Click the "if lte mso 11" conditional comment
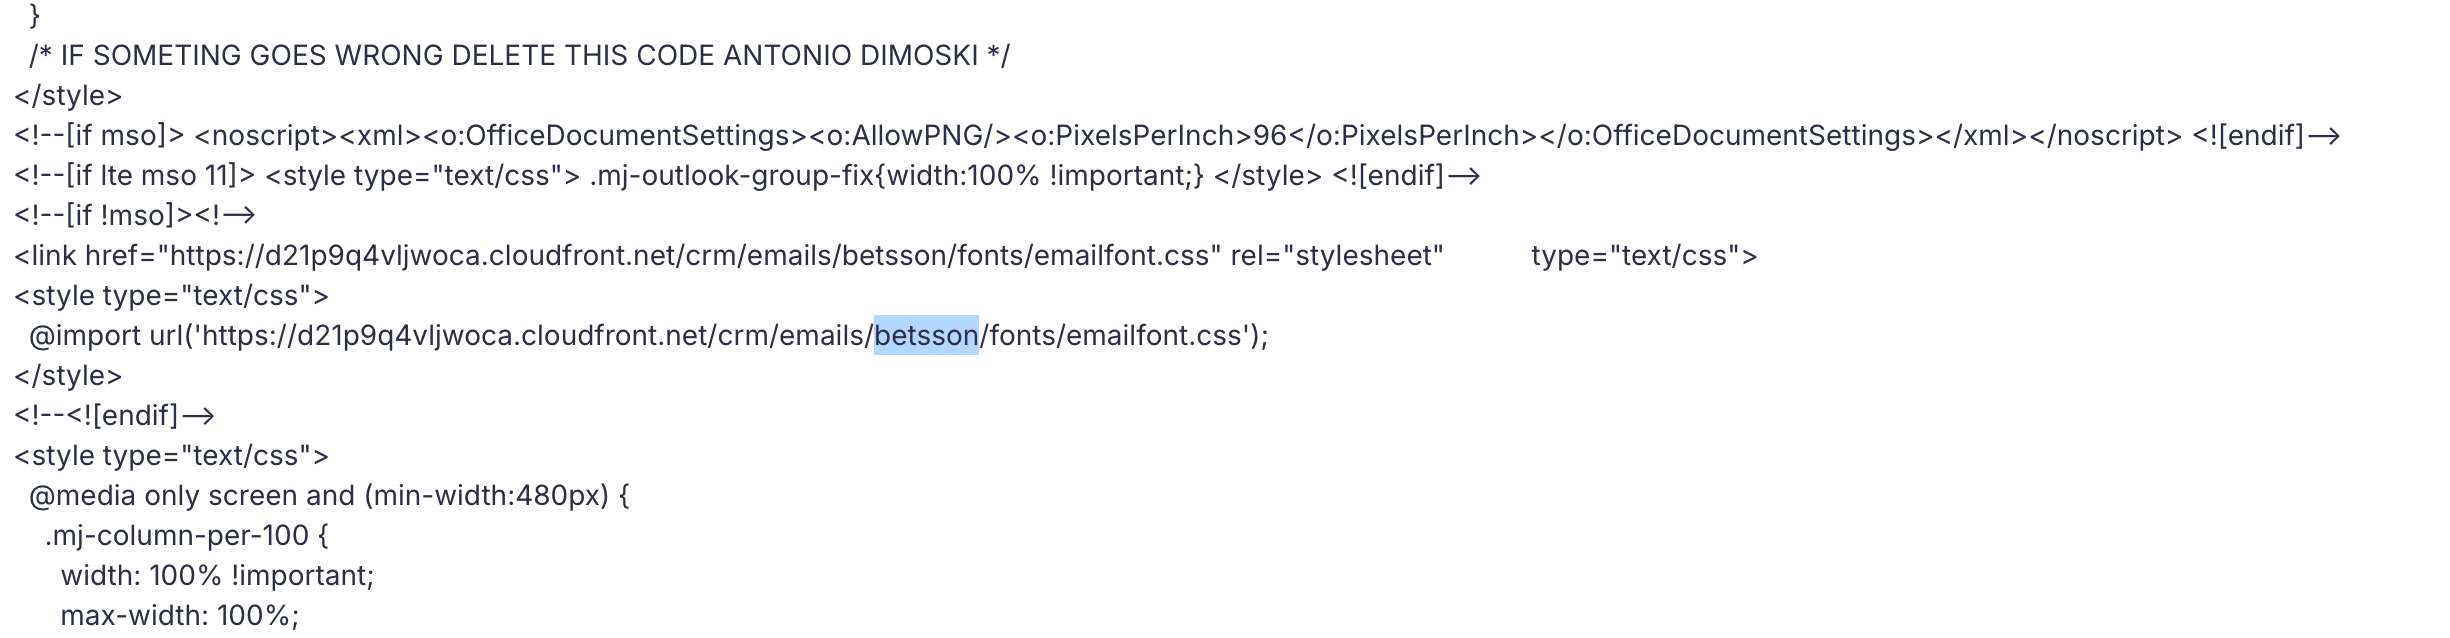 click(x=134, y=176)
